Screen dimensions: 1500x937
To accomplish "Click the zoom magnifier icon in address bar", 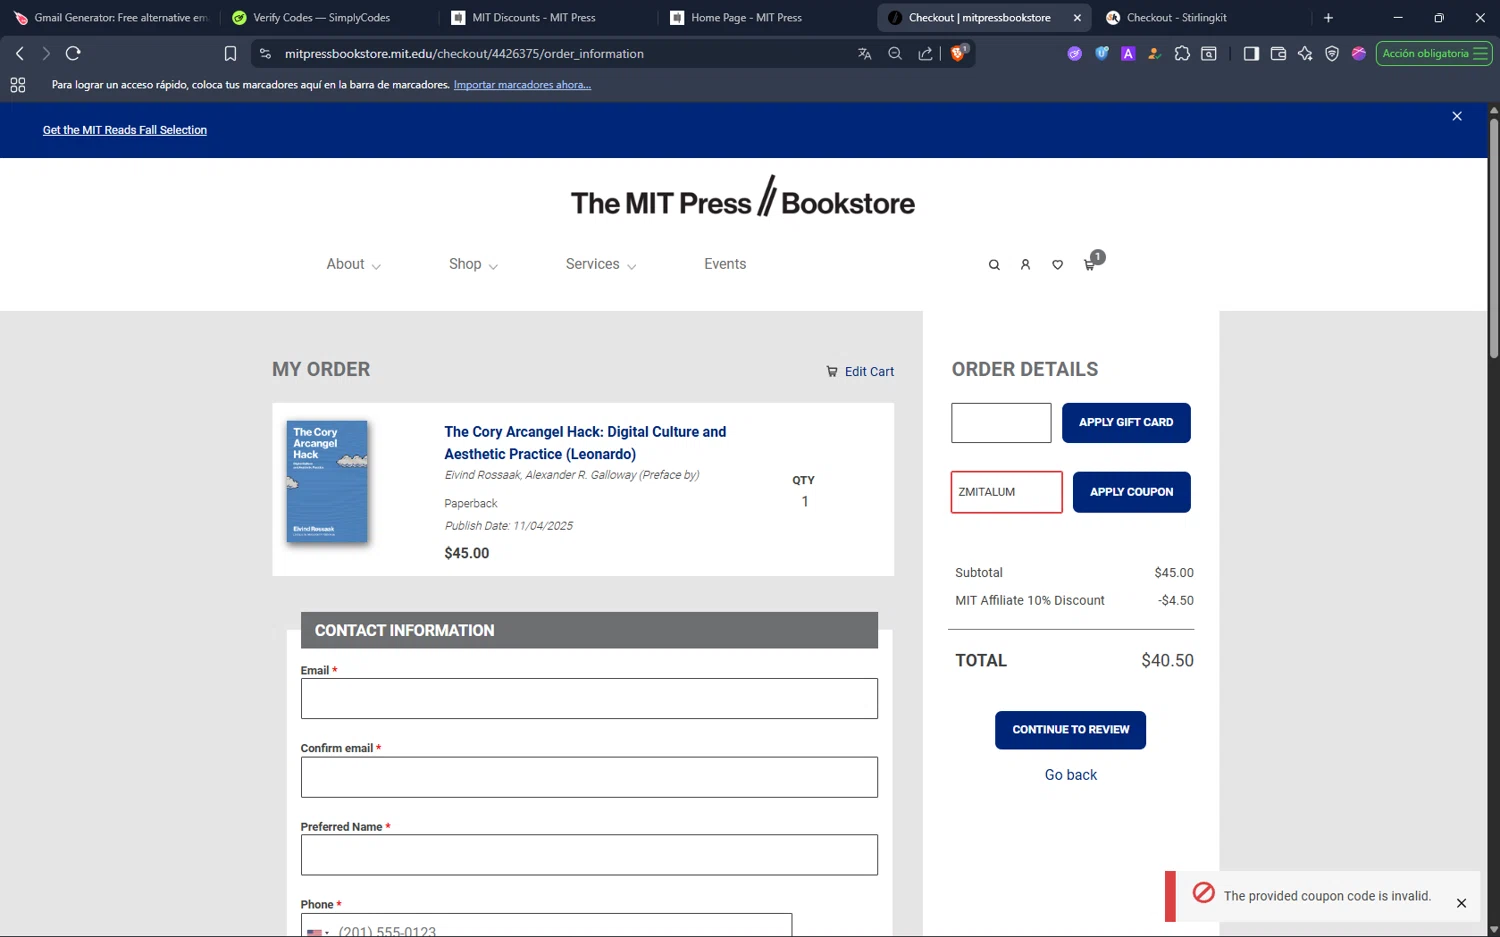I will 895,54.
